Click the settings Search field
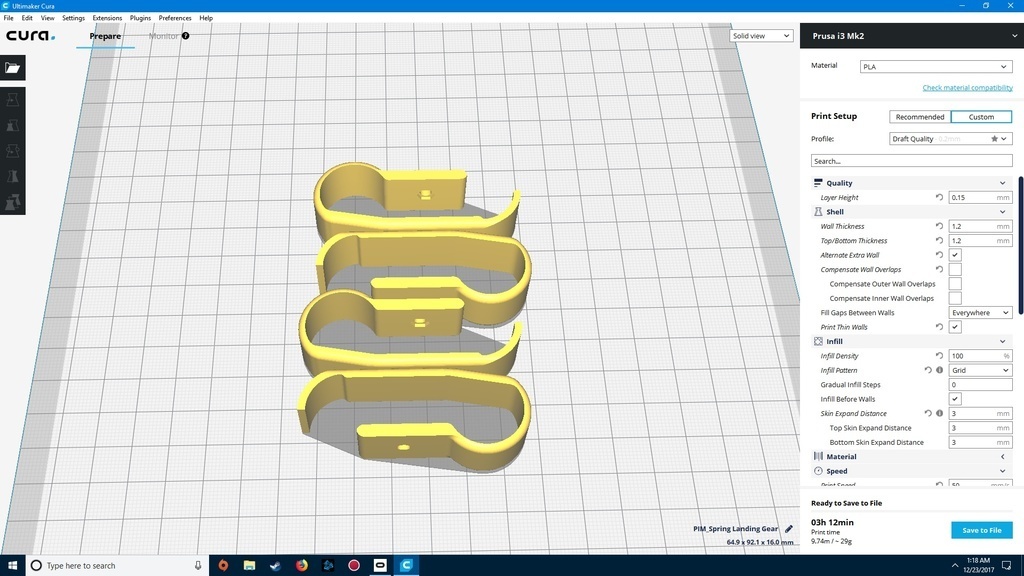Screen dimensions: 1024x576 [x=911, y=160]
